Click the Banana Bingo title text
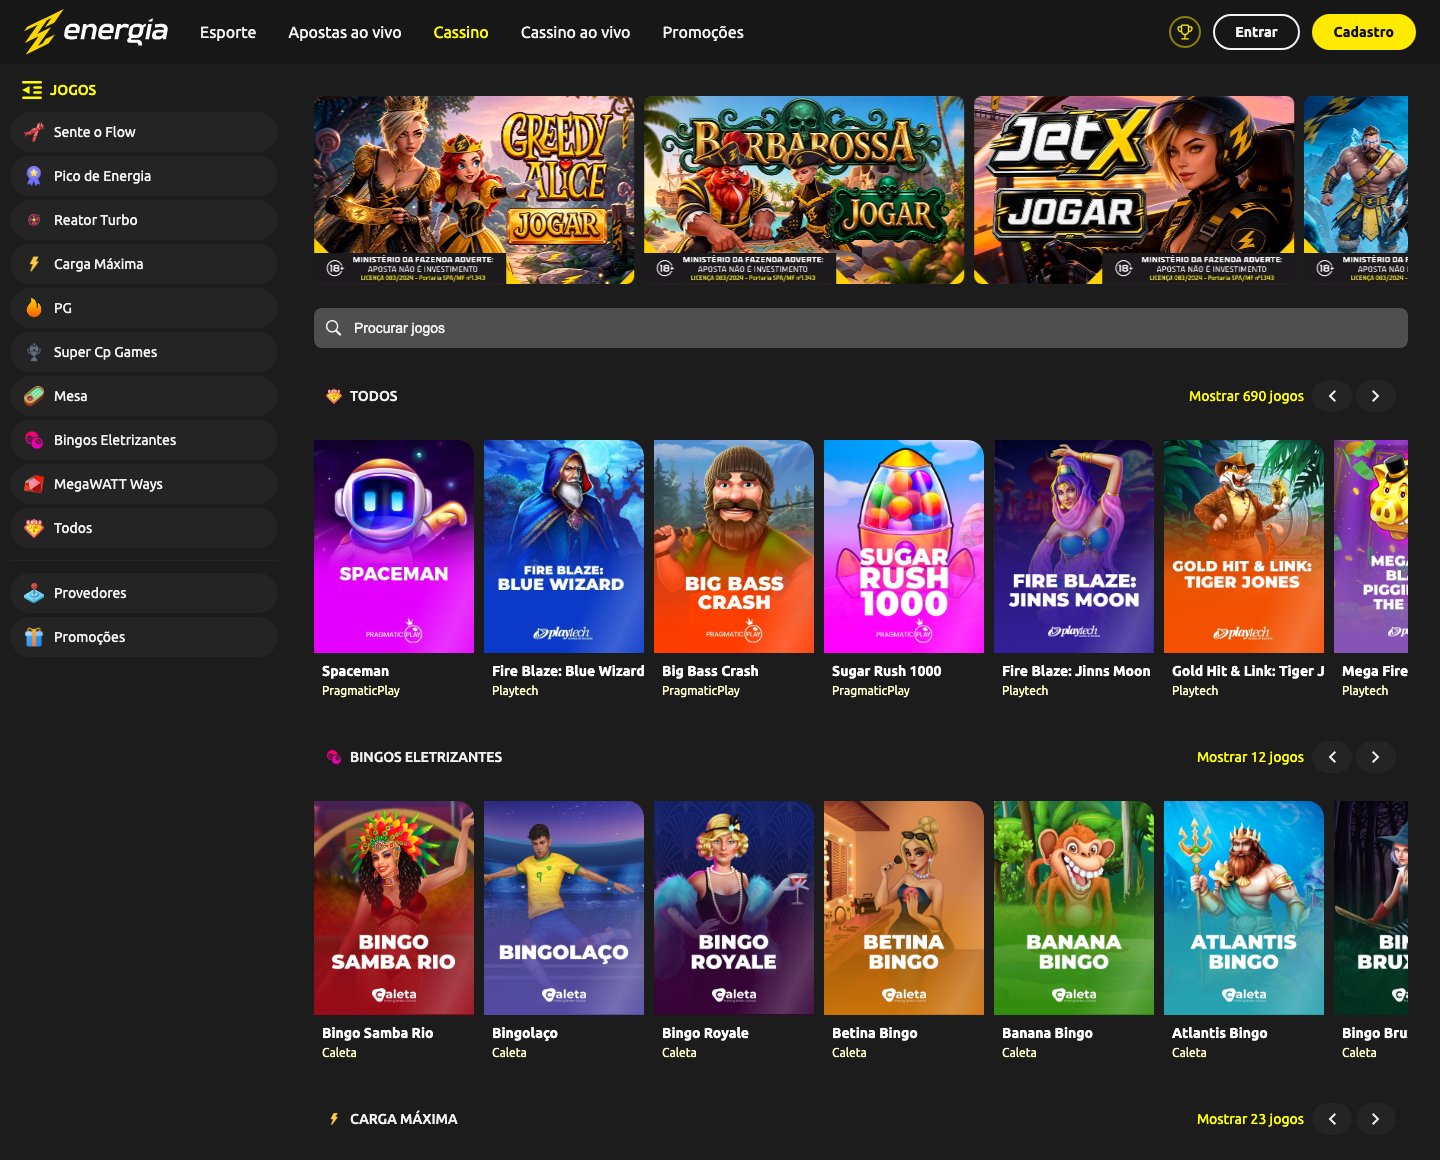This screenshot has width=1440, height=1160. 1047,1033
